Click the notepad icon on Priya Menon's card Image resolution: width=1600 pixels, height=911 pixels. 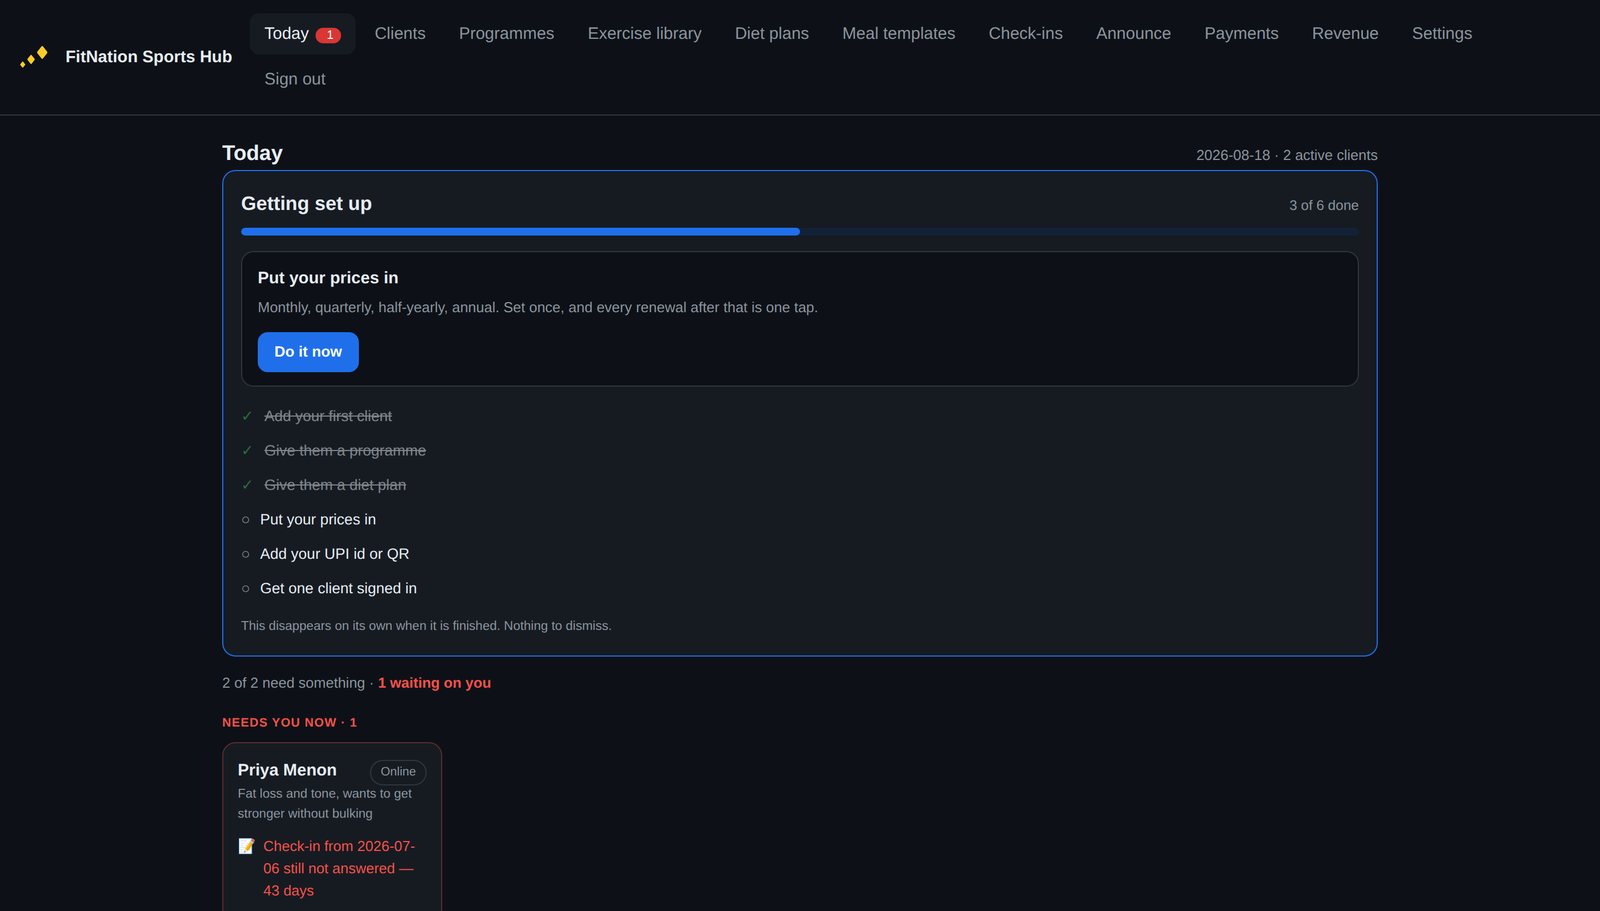click(x=246, y=846)
